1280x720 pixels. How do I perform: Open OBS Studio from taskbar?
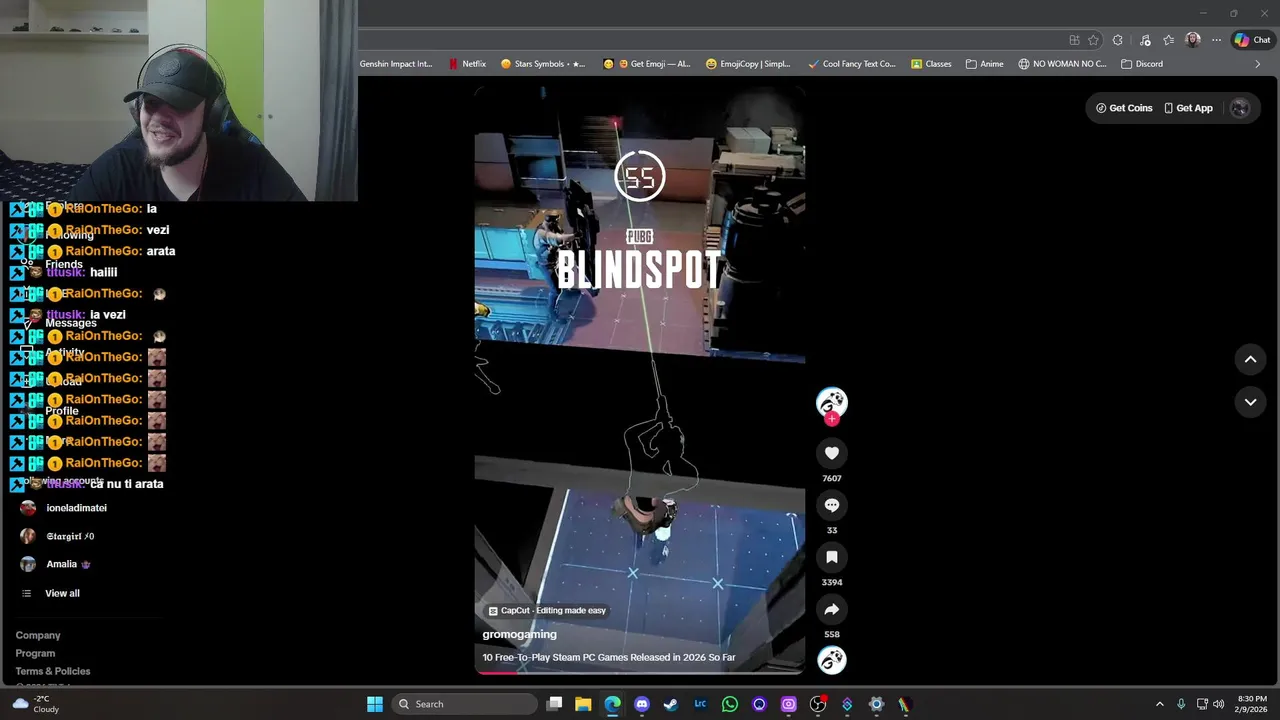click(x=818, y=704)
